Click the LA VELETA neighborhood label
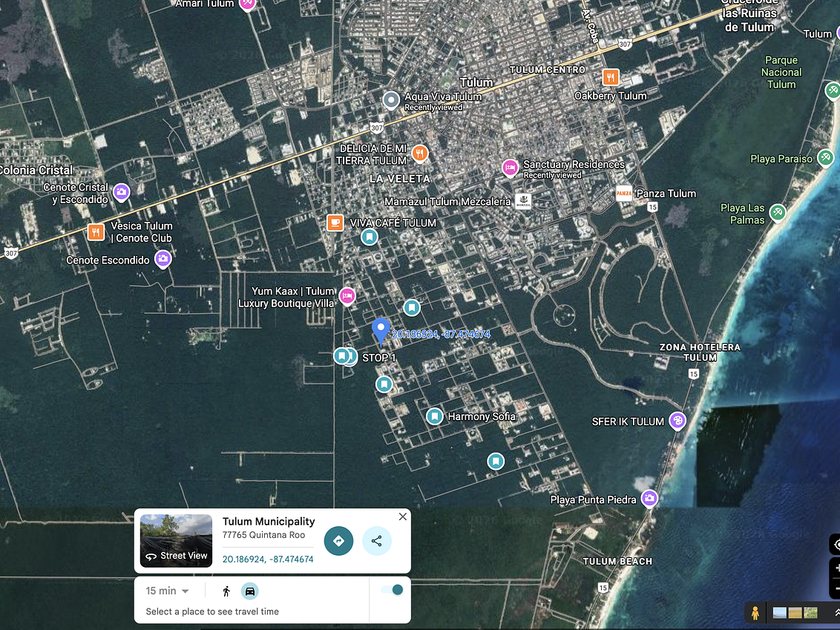840x630 pixels. pos(400,178)
